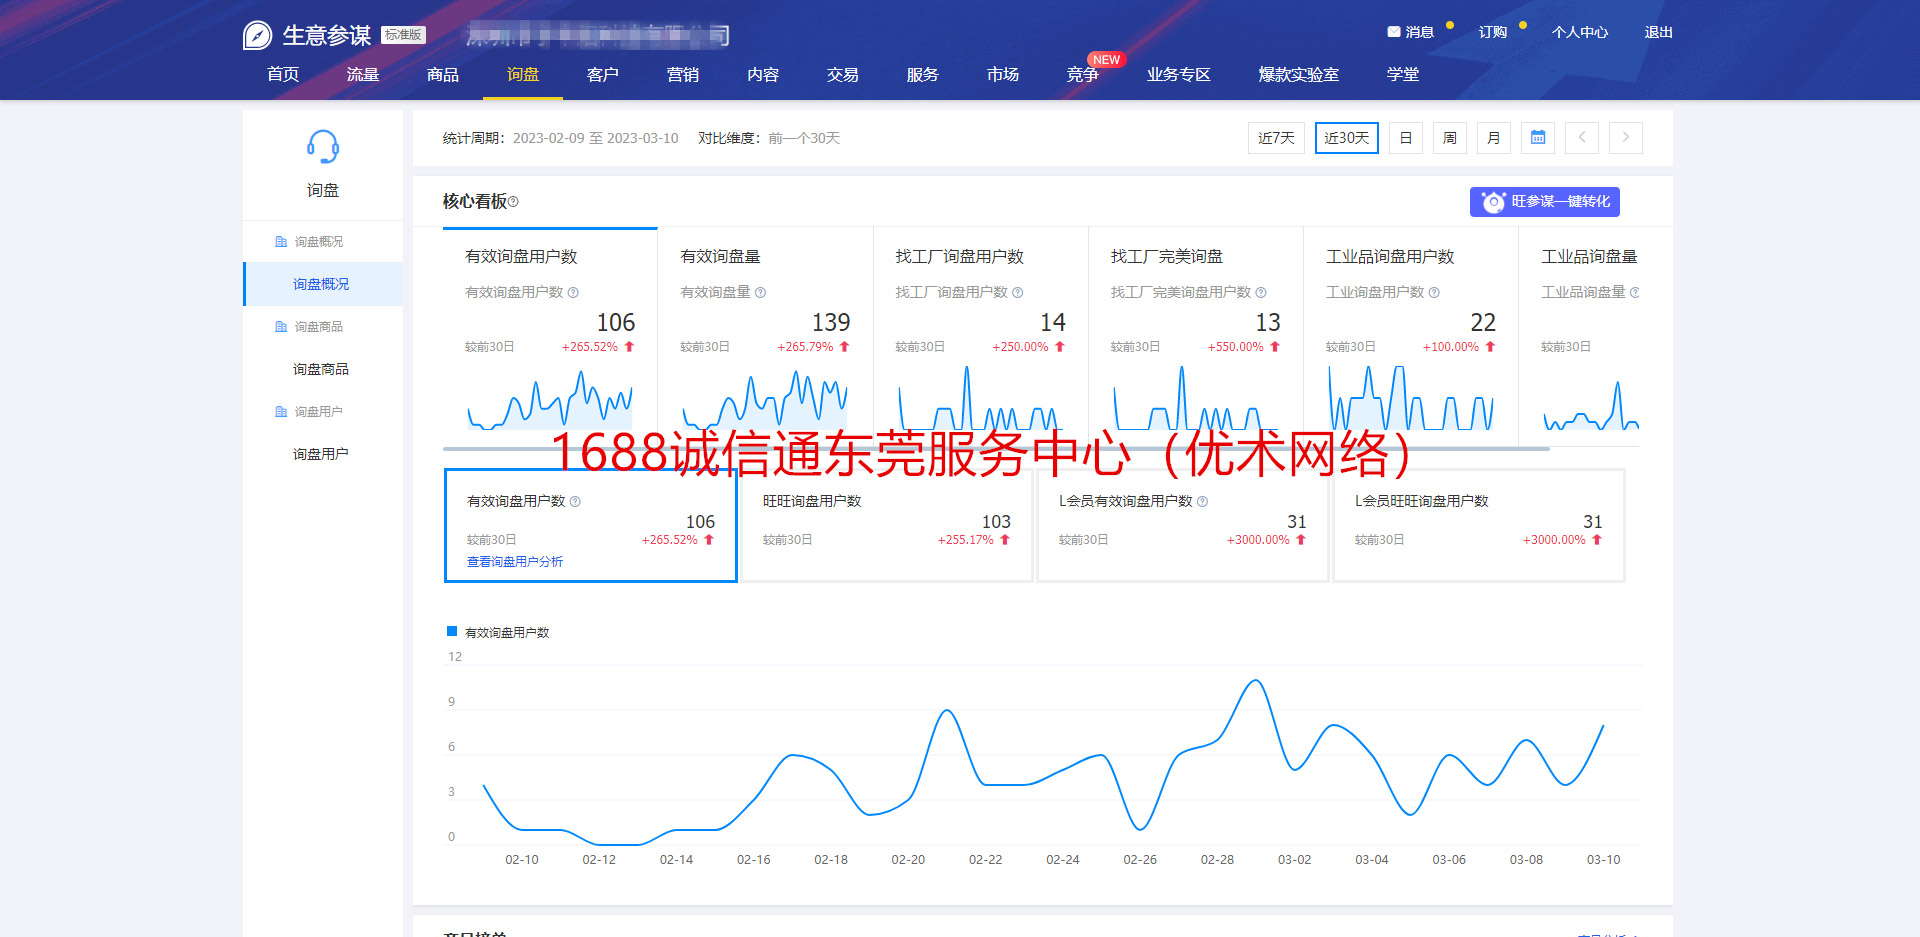Toggle the 有效询盘用户数 chart legend swatch
Image resolution: width=1920 pixels, height=937 pixels.
pyautogui.click(x=452, y=632)
